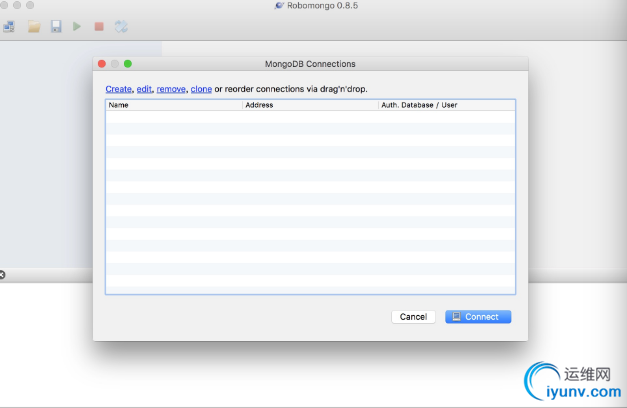The image size is (627, 408).
Task: Zoom dialog with the green window button
Action: 128,64
